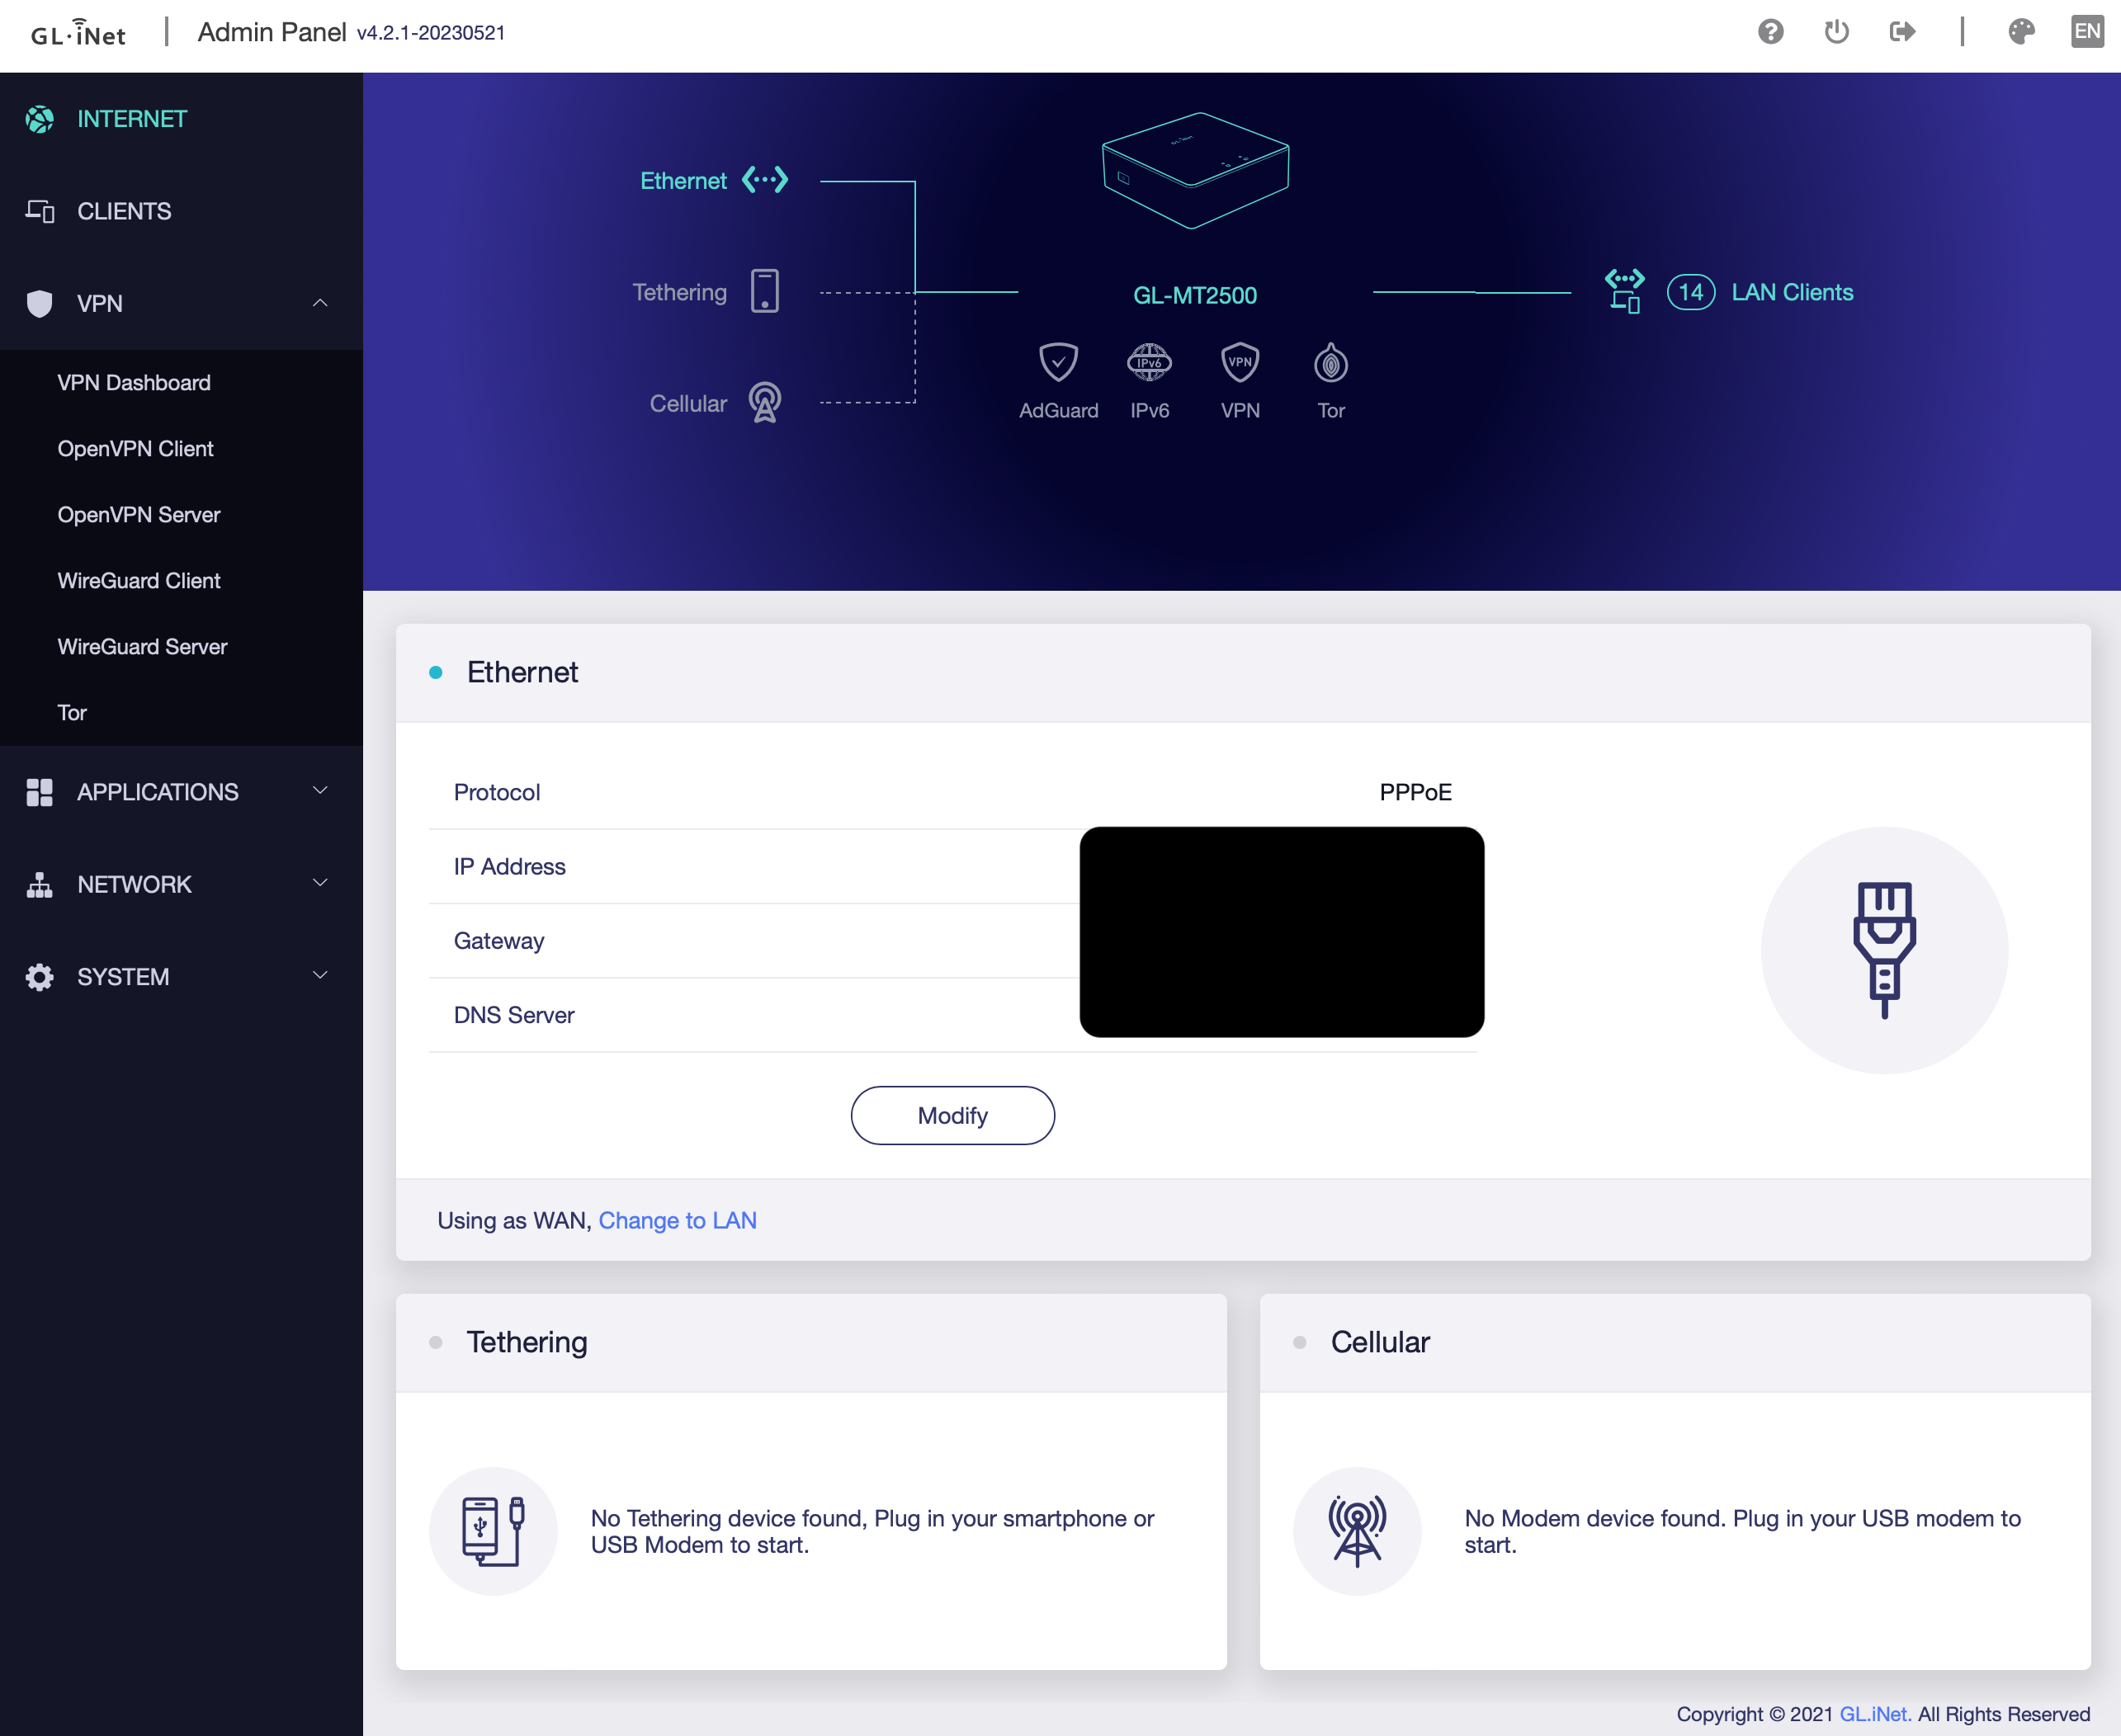The height and width of the screenshot is (1736, 2121).
Task: Click the logout arrow icon
Action: click(x=1902, y=32)
